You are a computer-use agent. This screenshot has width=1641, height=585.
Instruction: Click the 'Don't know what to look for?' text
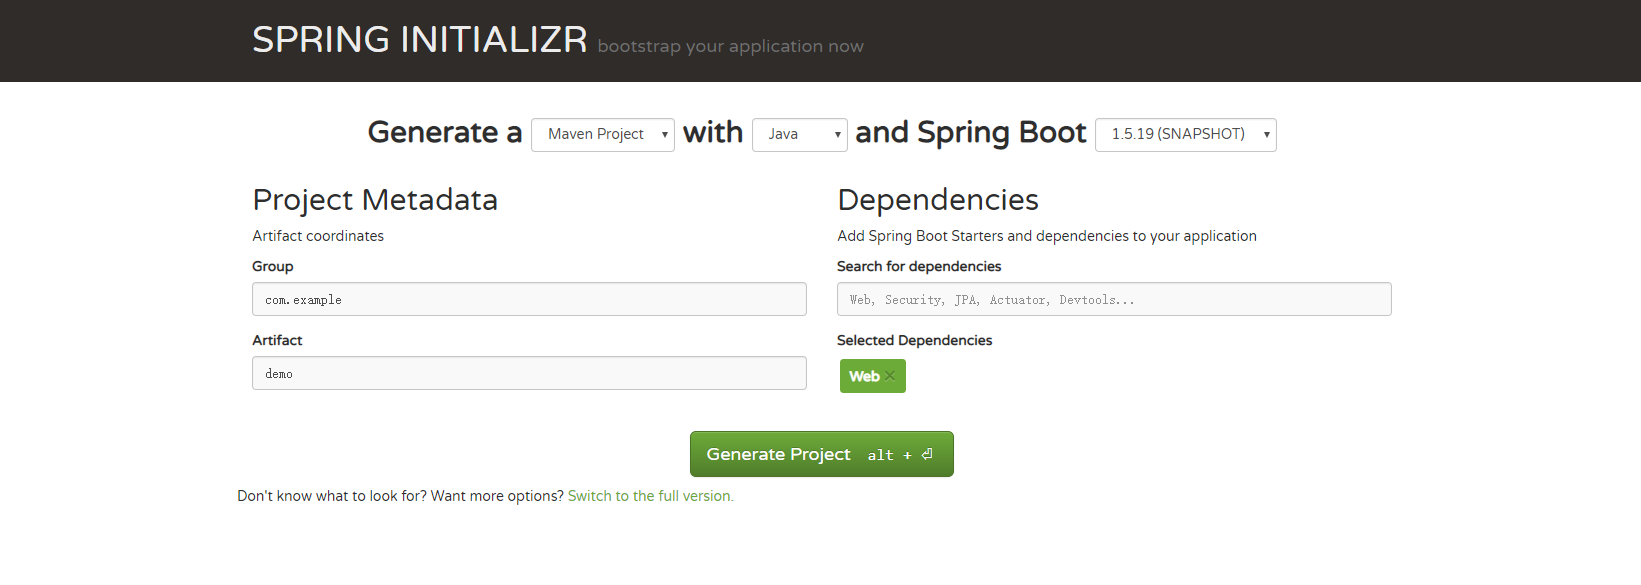(x=332, y=496)
